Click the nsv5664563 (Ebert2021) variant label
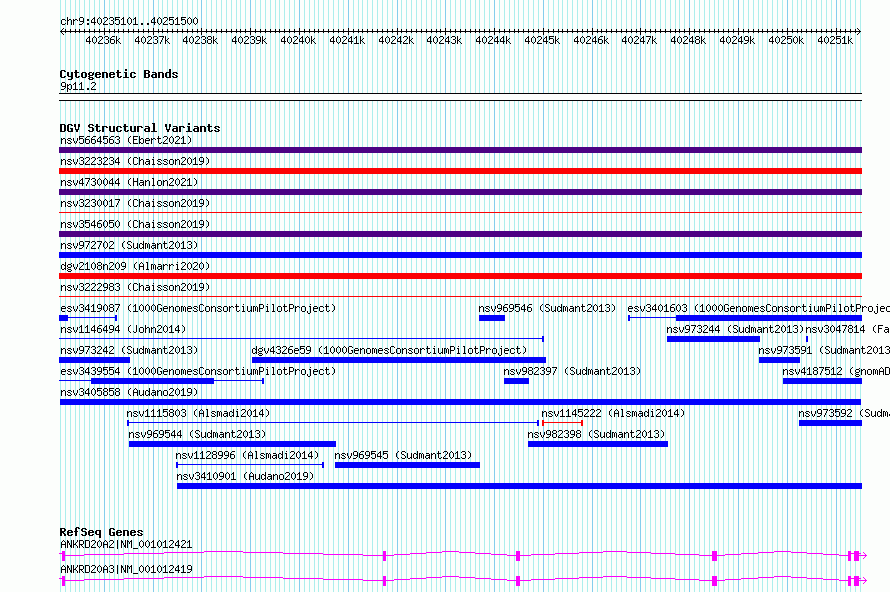 coord(126,140)
